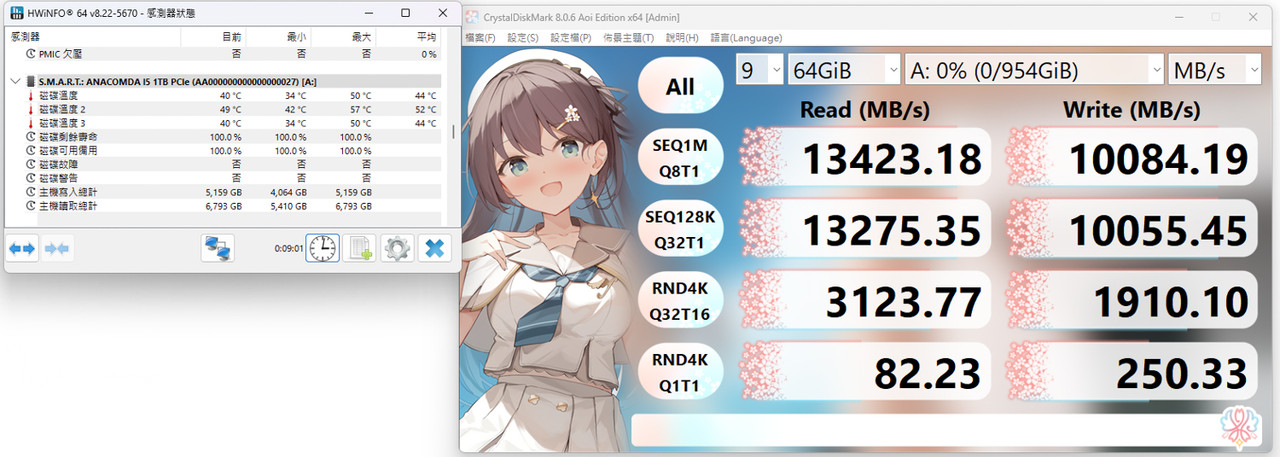
Task: Click the RND4K Q1T1 write result 250.33
Action: 1131,374
